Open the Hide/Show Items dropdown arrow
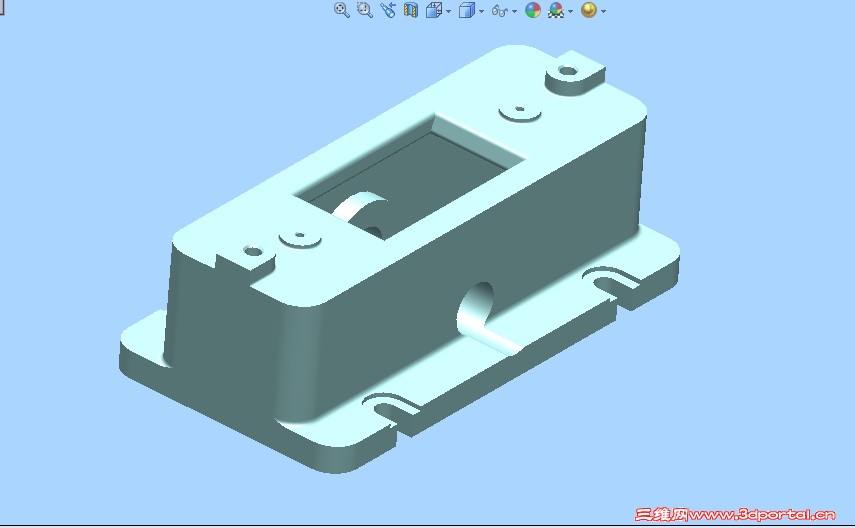Screen dimensions: 855x528 coord(515,11)
